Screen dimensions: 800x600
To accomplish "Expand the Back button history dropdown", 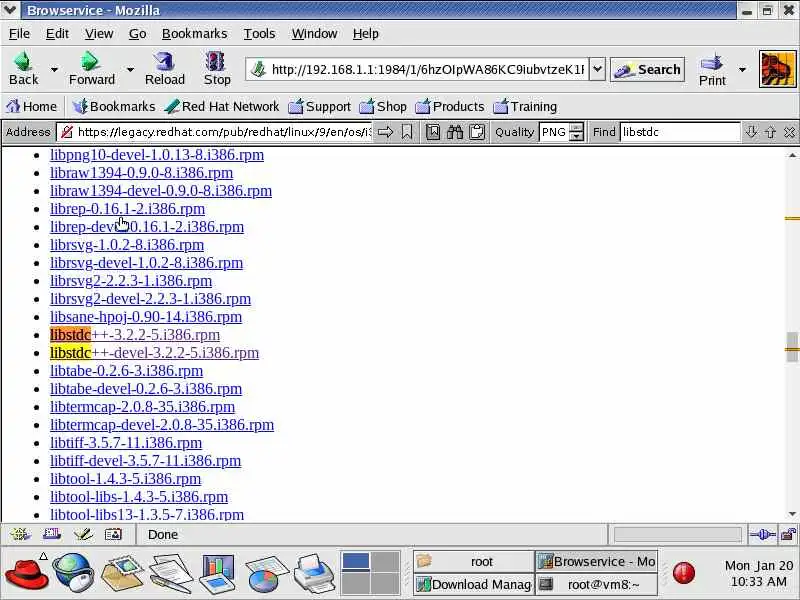I will tap(54, 69).
